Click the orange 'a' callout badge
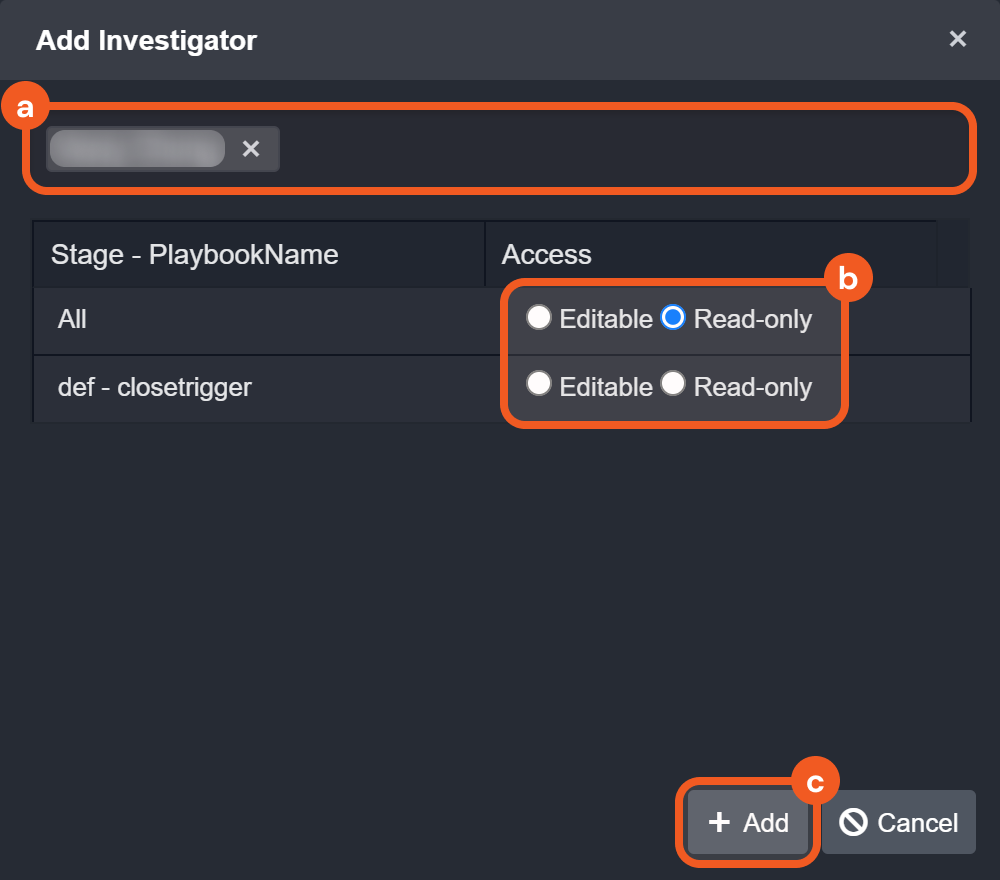 coord(26,108)
